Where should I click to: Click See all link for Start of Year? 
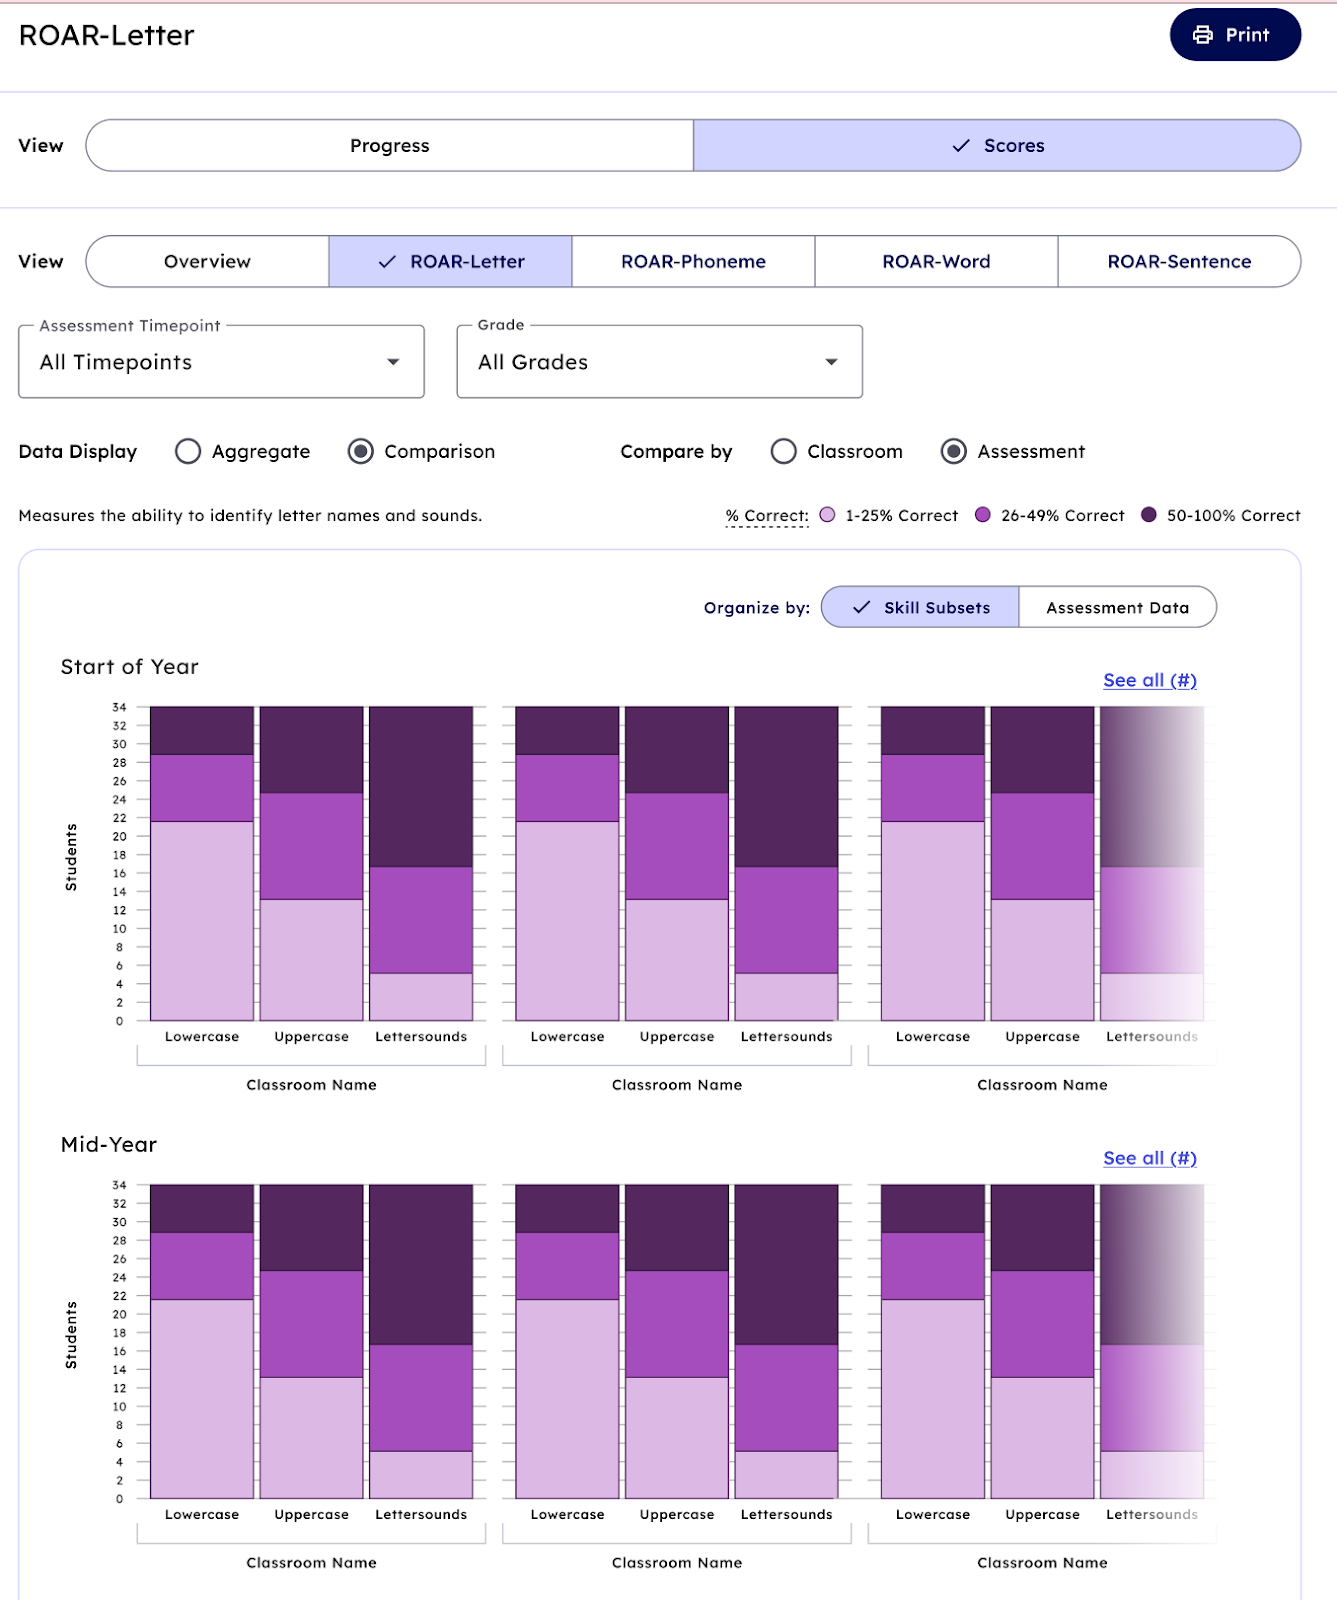tap(1149, 681)
